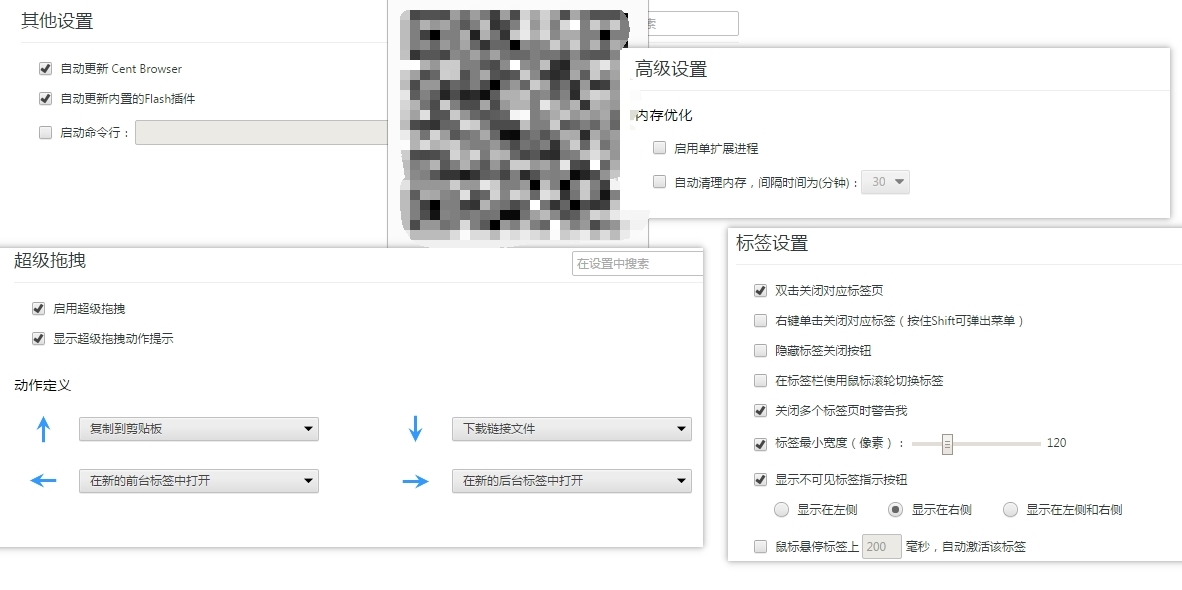Select 显示在左侧 radio button
Screen dimensions: 1182x590
pyautogui.click(x=782, y=509)
